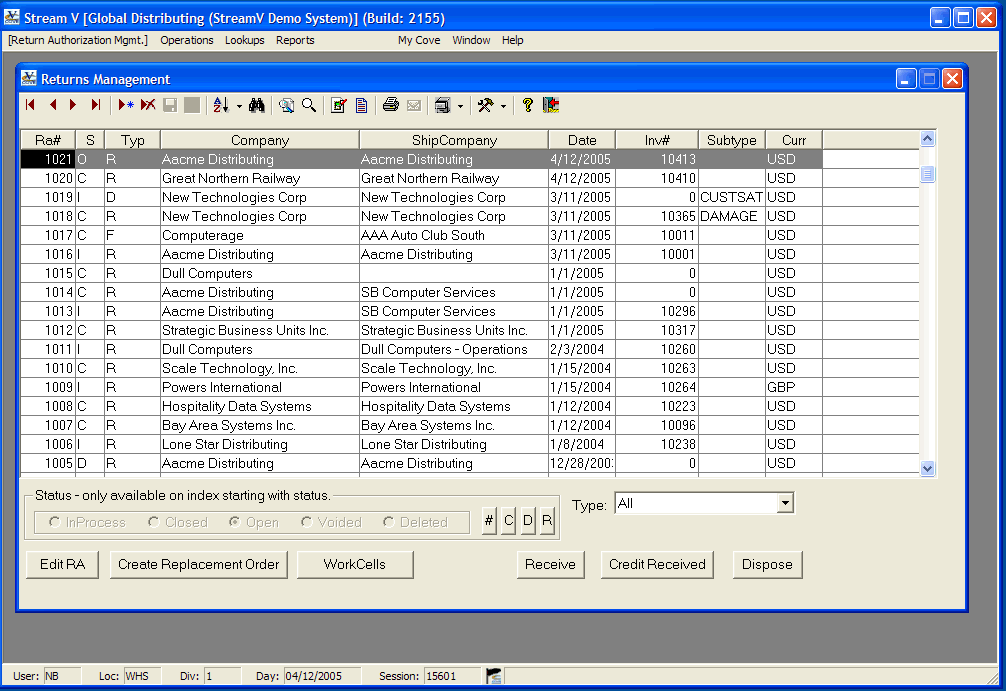Click the Edit RA button

[x=62, y=565]
